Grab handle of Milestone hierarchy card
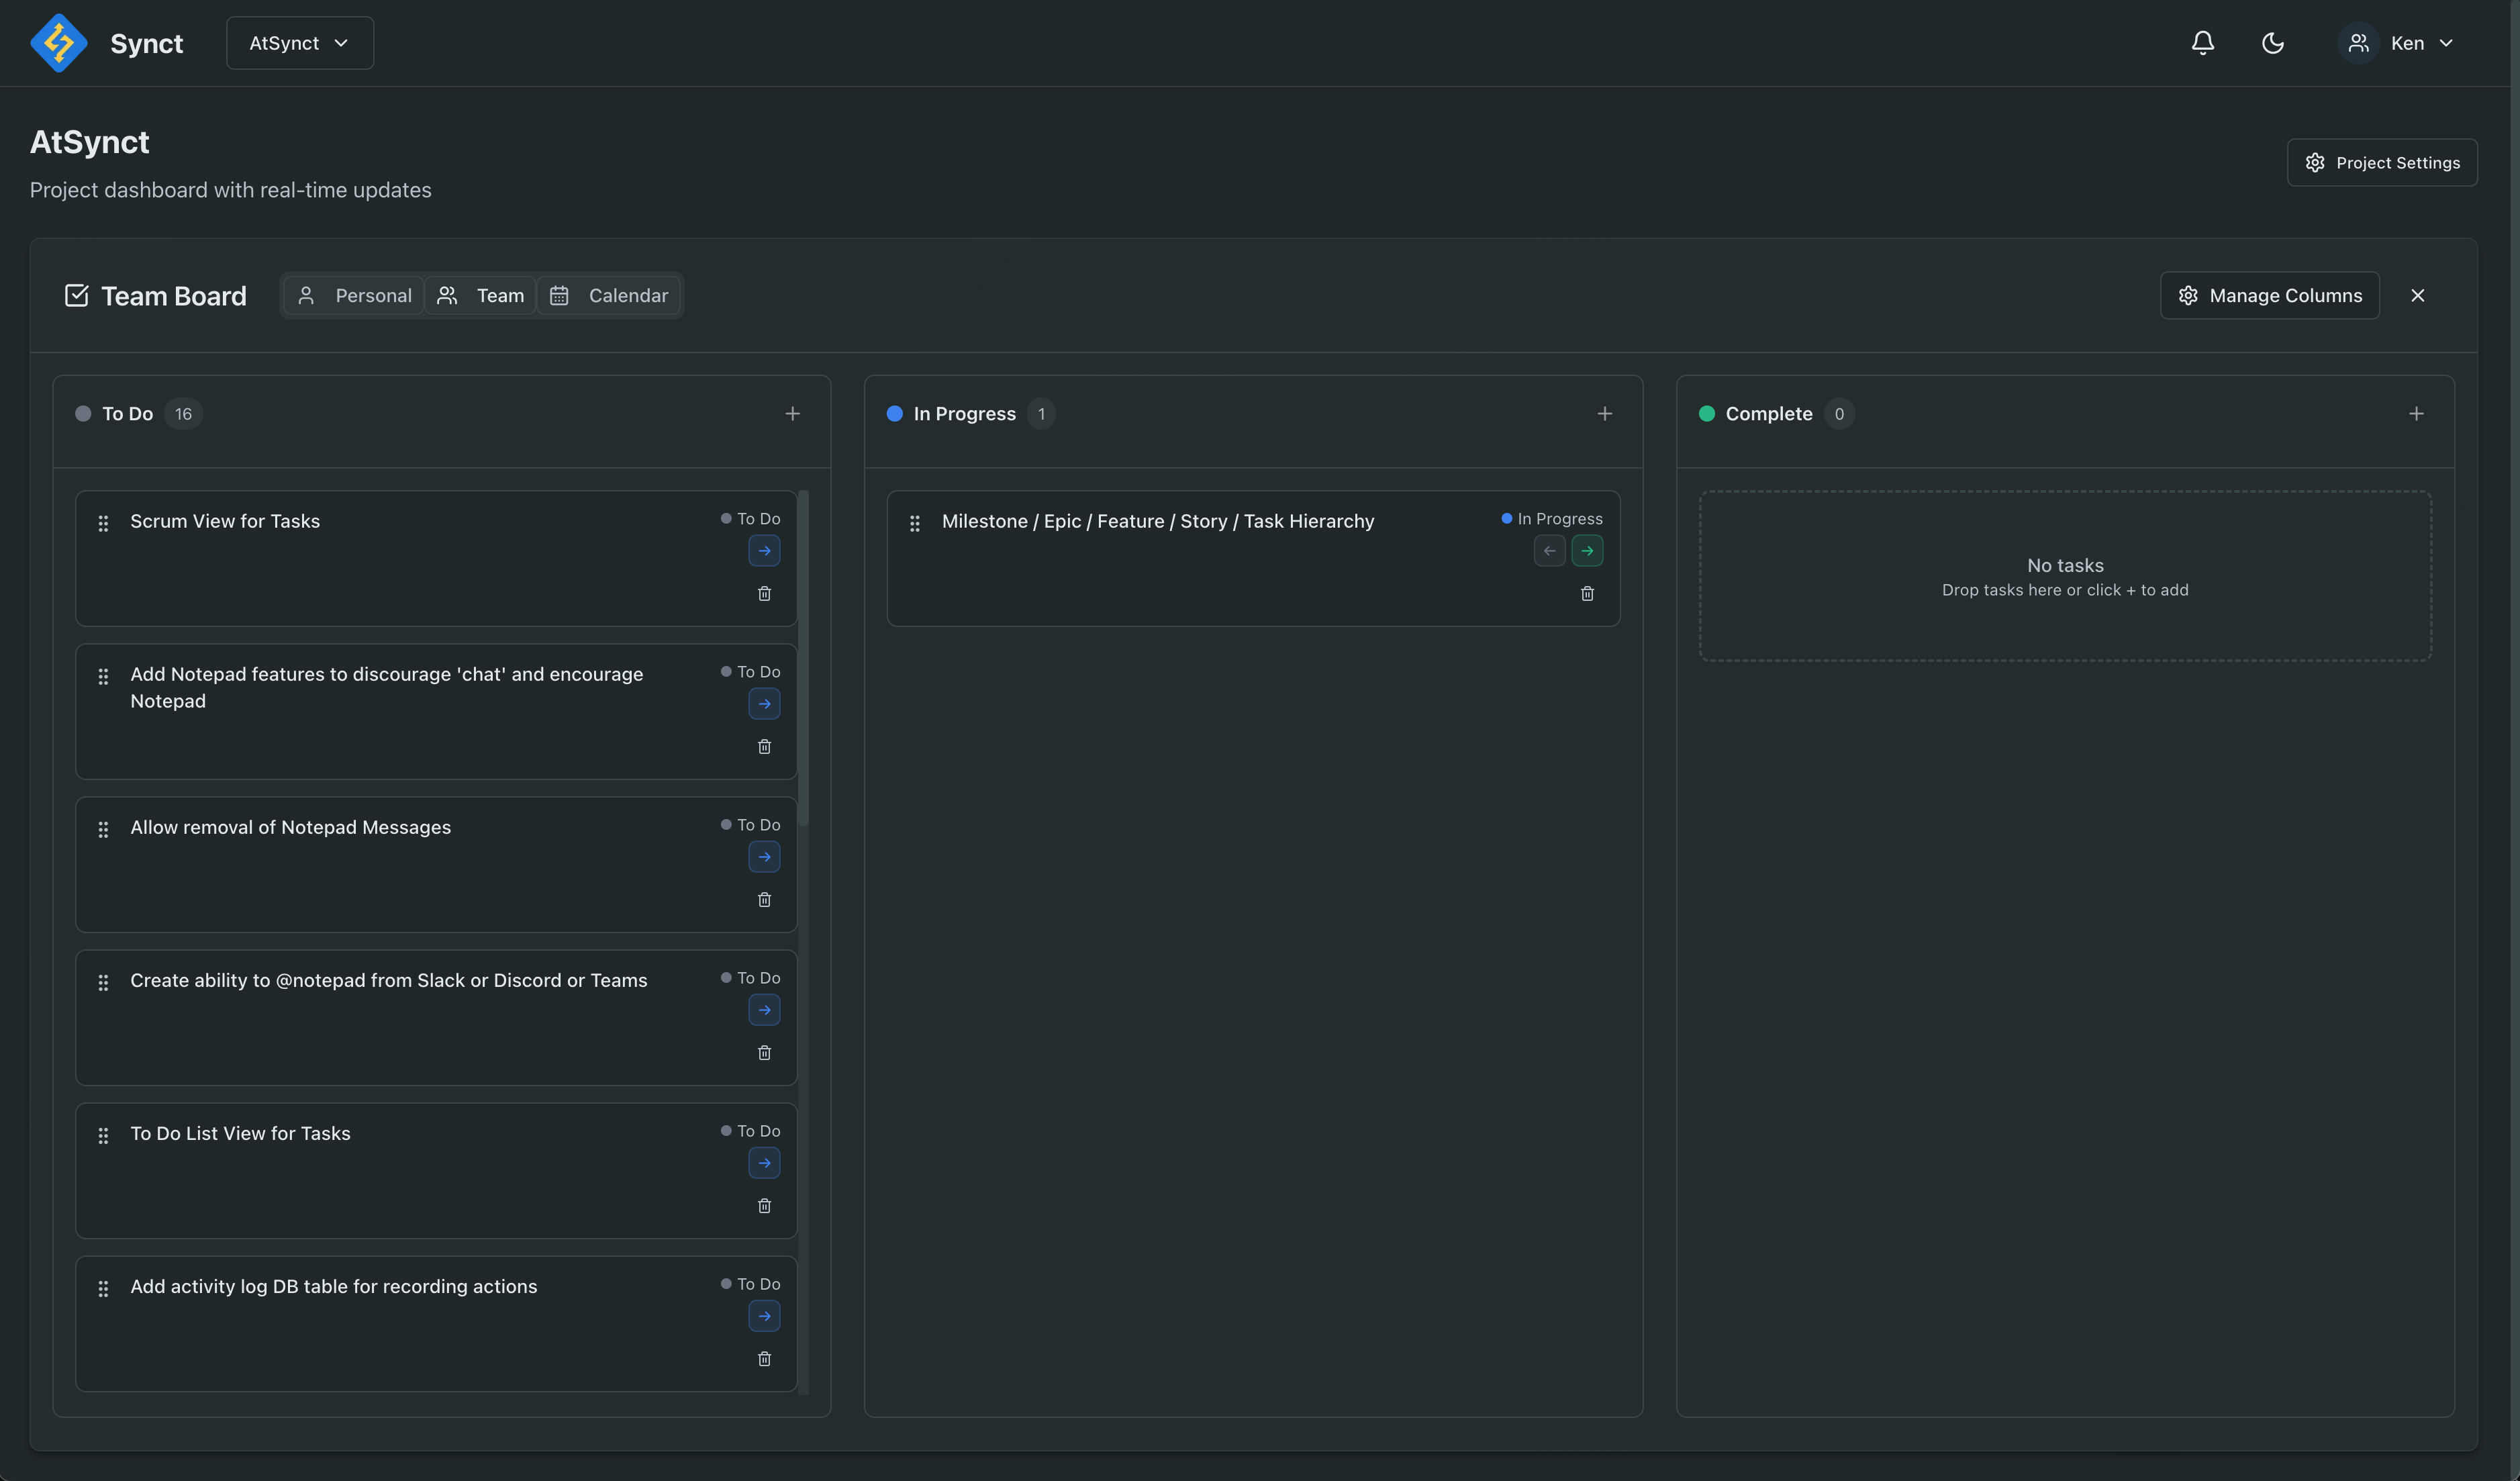This screenshot has width=2520, height=1481. [914, 523]
